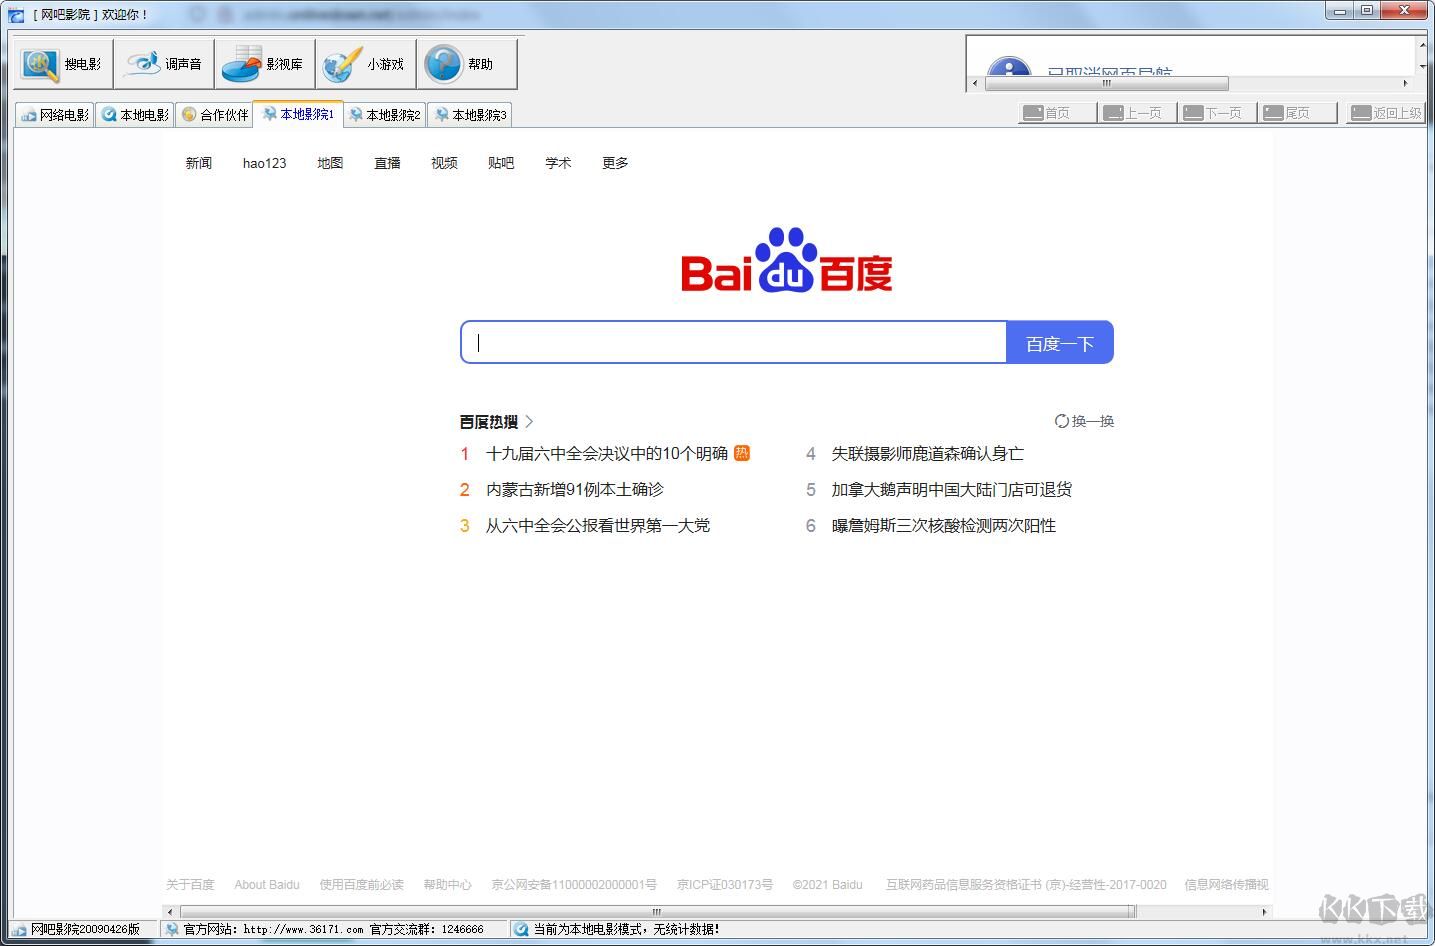Screen dimensions: 1435x946
Task: Open the 调声音 volume adjustment tool
Action: tap(164, 63)
